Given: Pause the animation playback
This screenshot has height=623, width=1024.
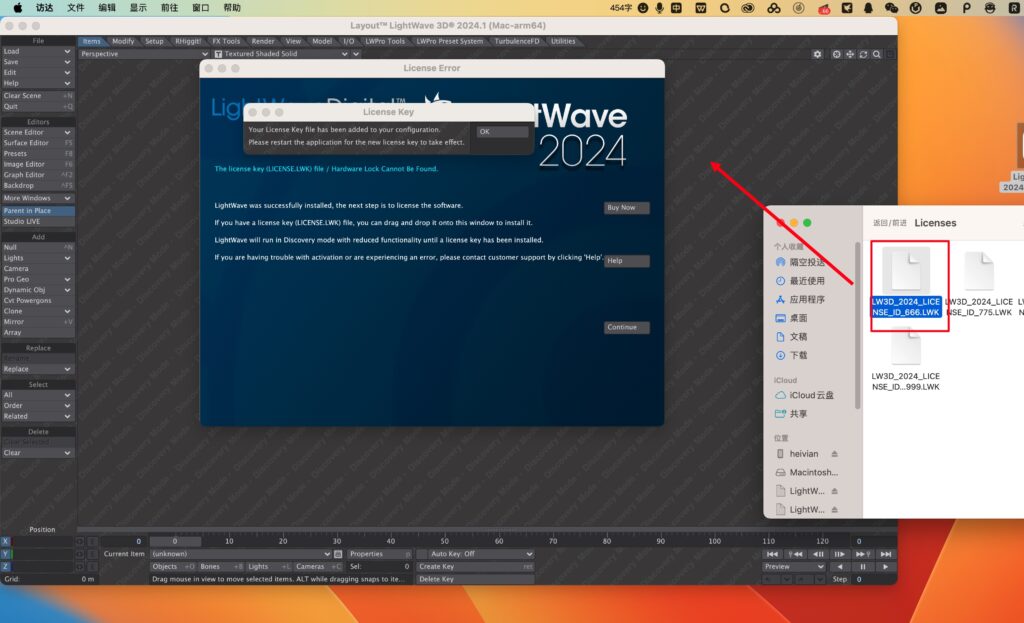Looking at the screenshot, I should pyautogui.click(x=864, y=566).
